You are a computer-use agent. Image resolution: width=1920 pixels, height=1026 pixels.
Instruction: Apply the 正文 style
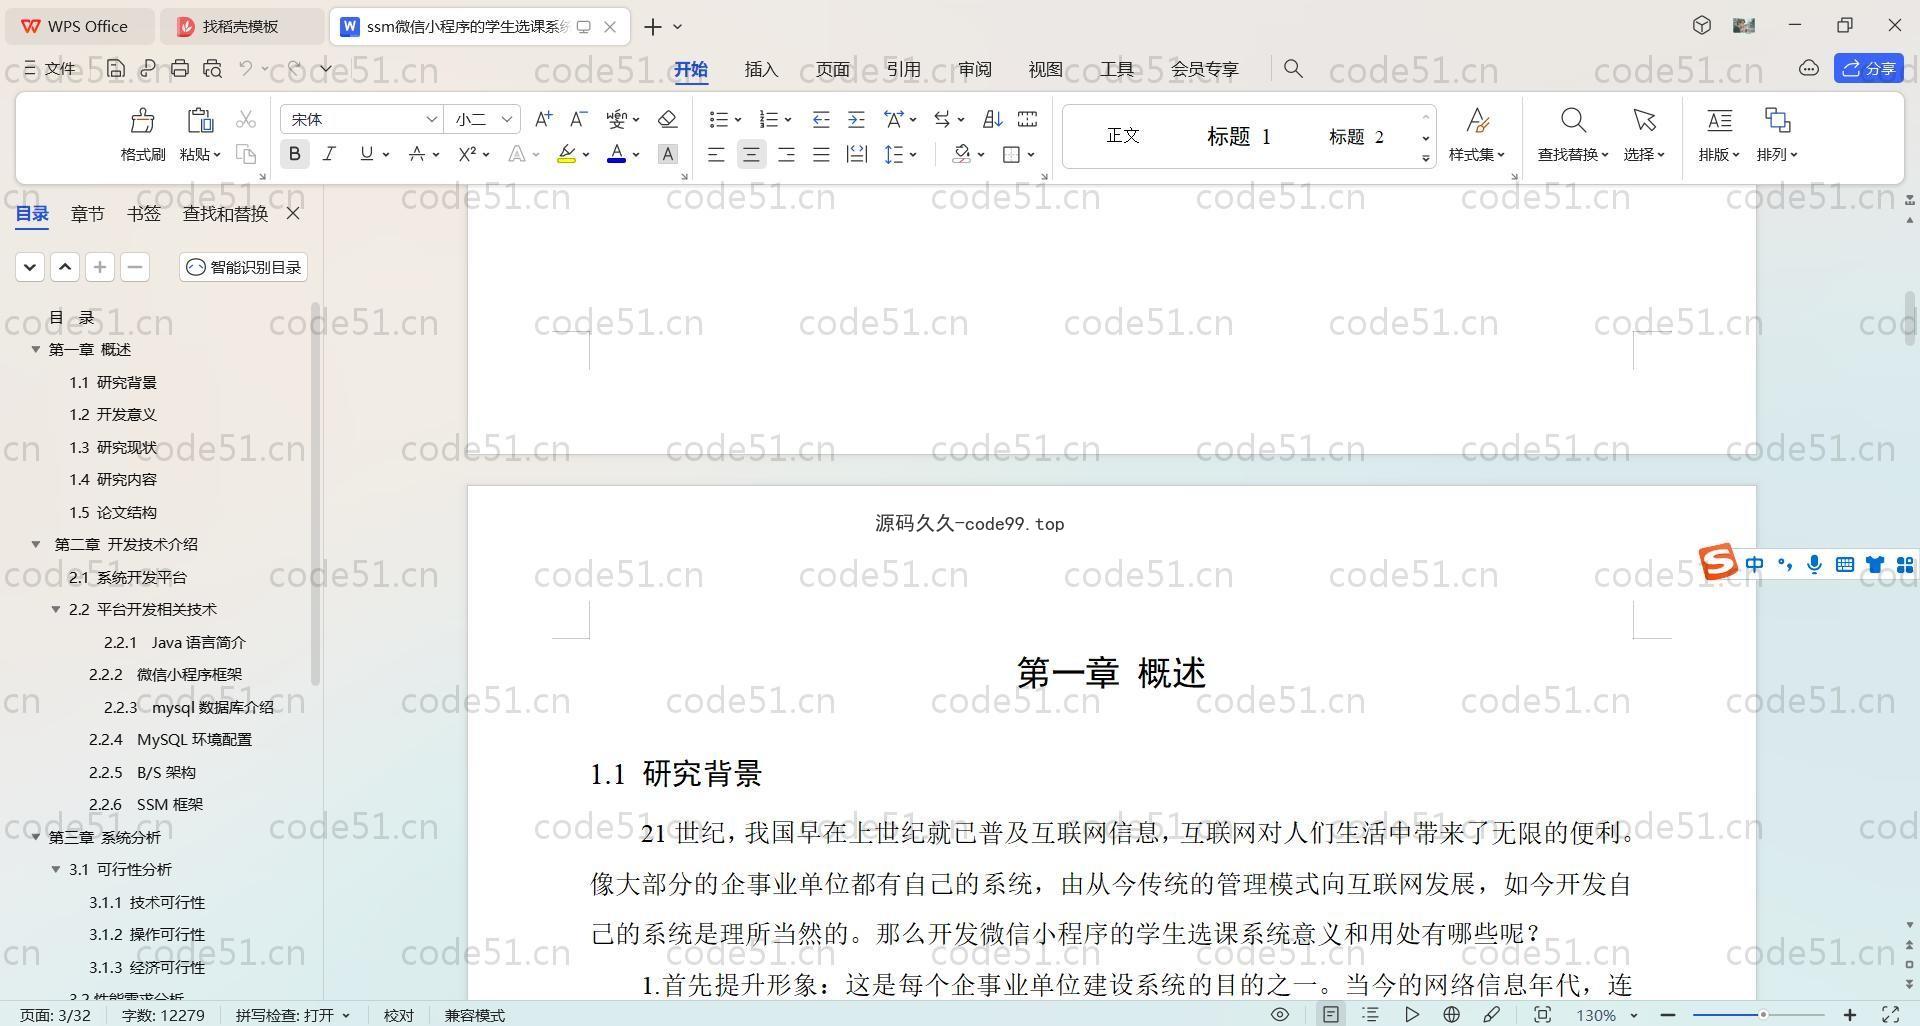1123,135
